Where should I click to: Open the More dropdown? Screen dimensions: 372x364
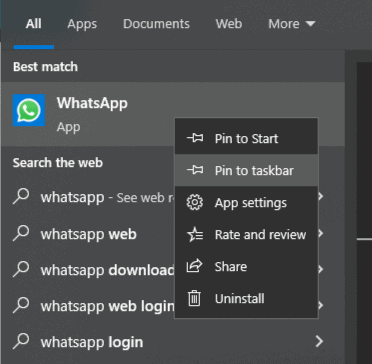(x=292, y=24)
